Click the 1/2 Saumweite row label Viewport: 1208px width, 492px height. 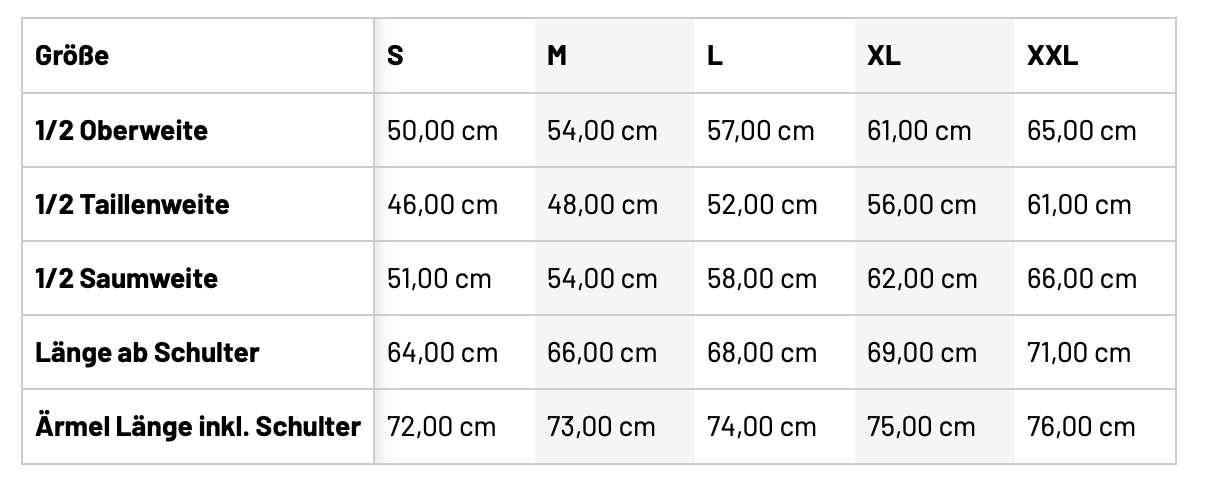tap(126, 278)
